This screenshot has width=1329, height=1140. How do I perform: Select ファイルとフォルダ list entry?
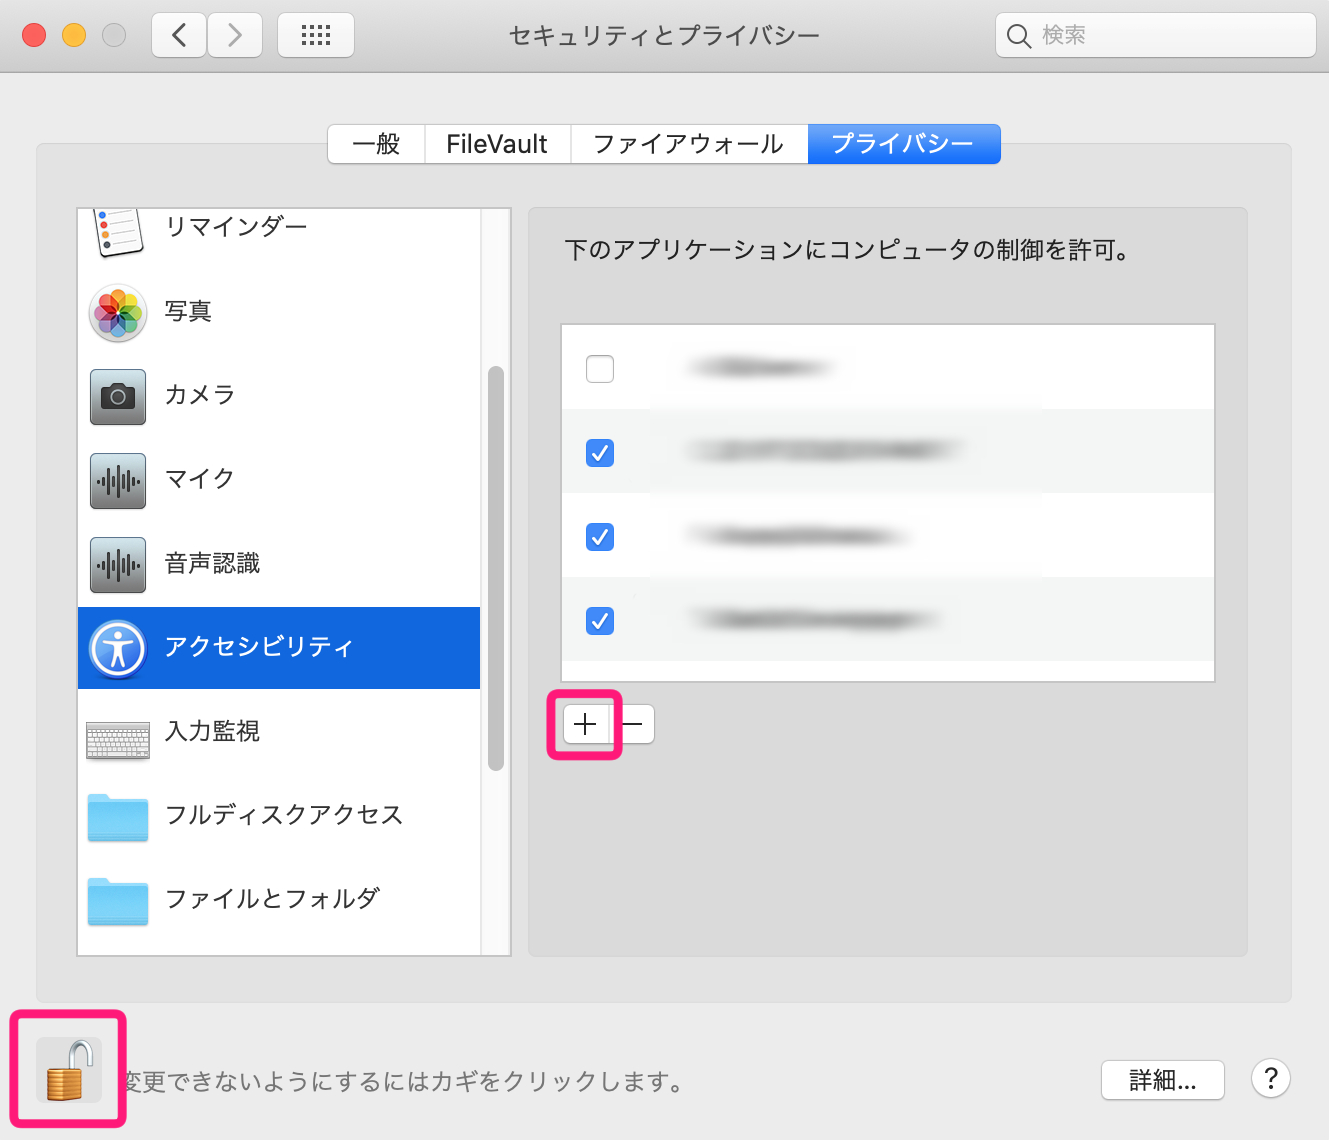[x=279, y=900]
